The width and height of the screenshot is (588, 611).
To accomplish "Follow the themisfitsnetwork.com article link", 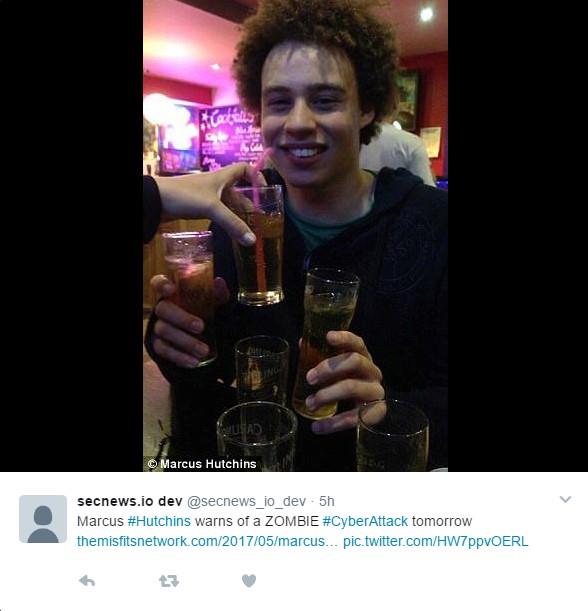I will coord(208,541).
